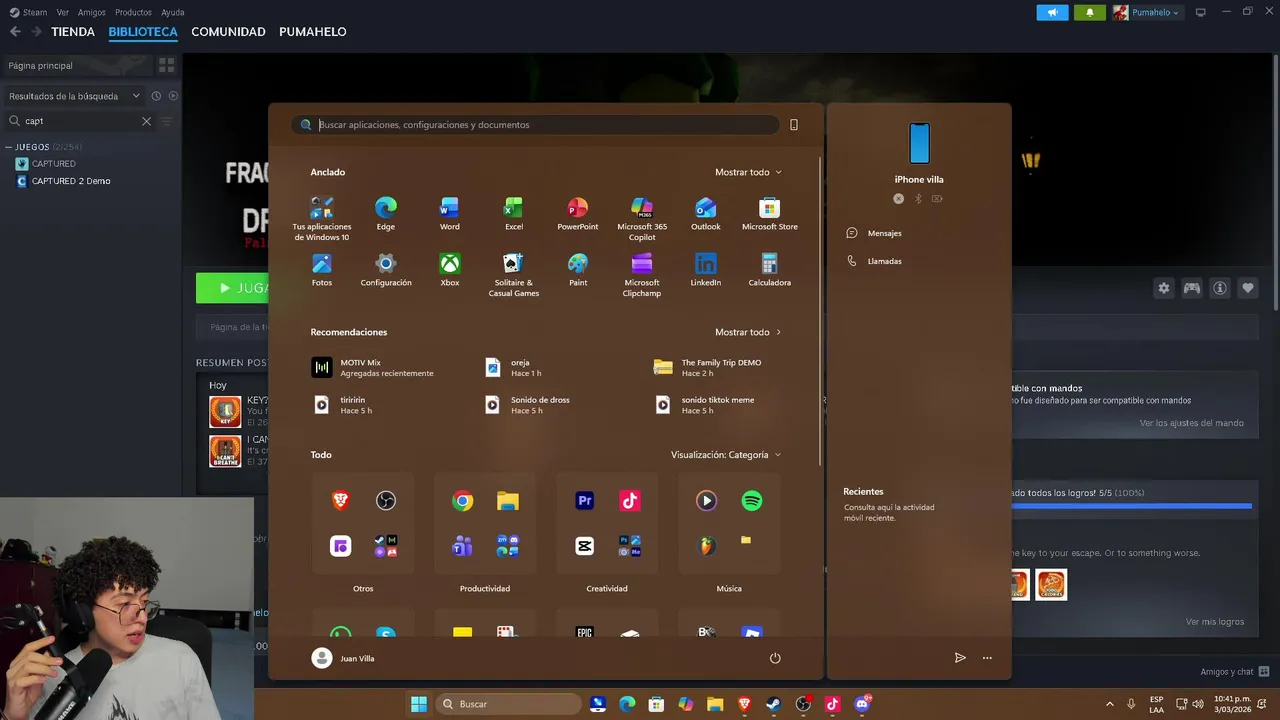Screen dimensions: 1280x720
Task: Open Excel in the Start menu
Action: tap(513, 213)
